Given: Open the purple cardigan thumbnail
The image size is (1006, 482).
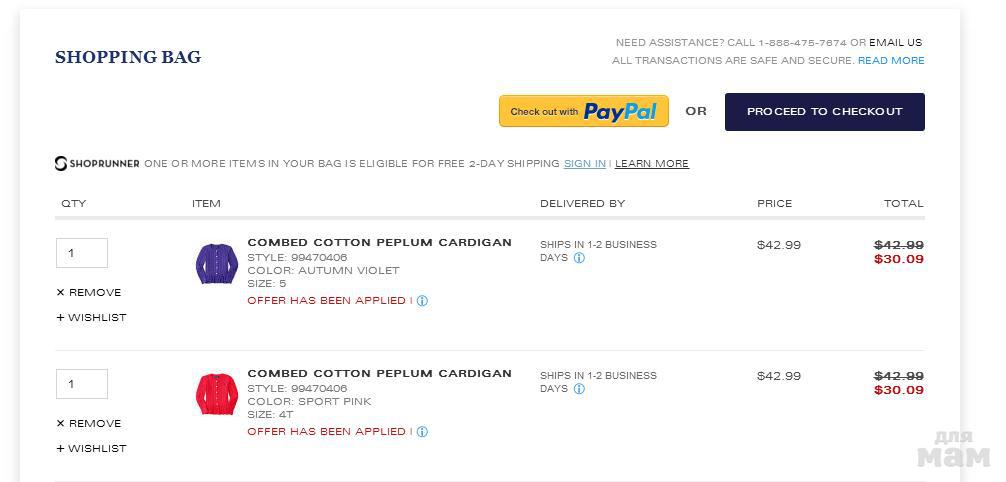Looking at the screenshot, I should pyautogui.click(x=216, y=263).
